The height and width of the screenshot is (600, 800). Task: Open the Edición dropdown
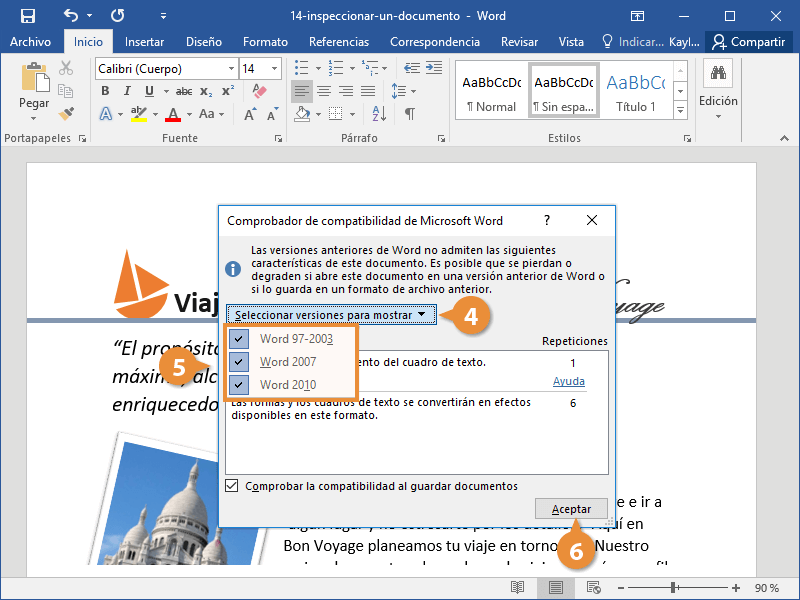718,101
